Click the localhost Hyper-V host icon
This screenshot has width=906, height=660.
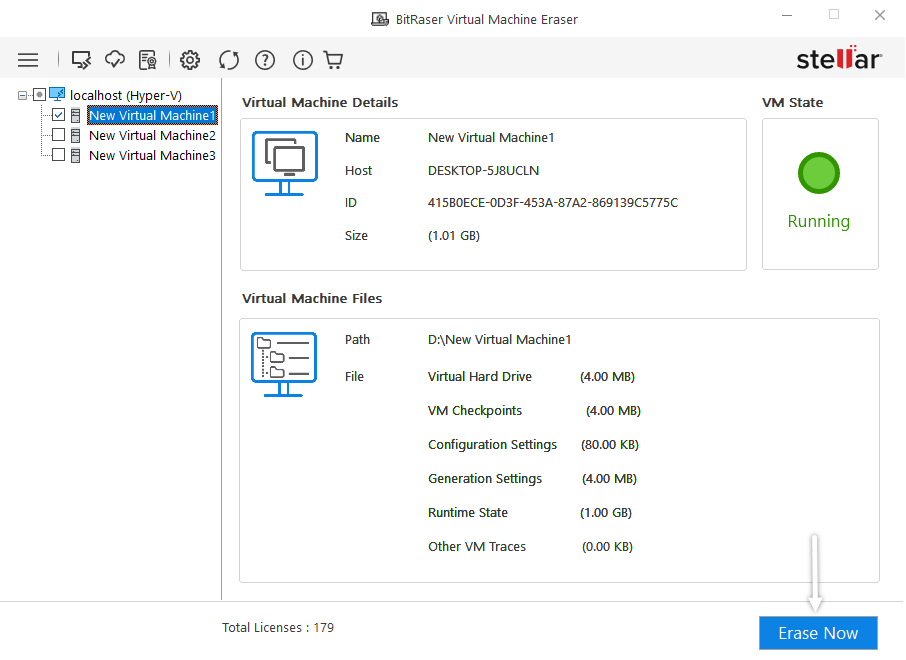57,94
